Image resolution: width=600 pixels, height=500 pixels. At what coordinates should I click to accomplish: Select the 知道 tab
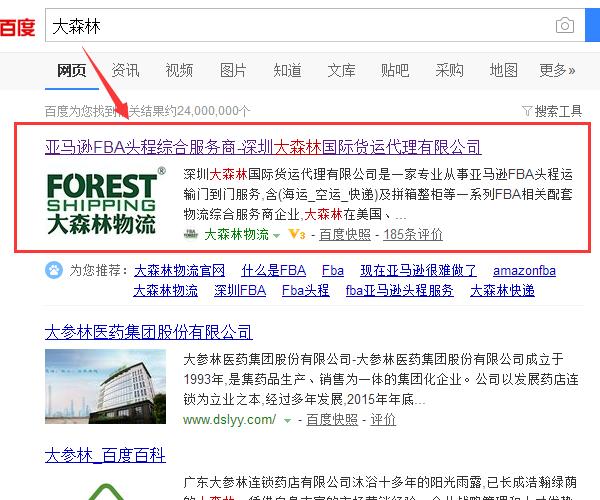tap(287, 70)
